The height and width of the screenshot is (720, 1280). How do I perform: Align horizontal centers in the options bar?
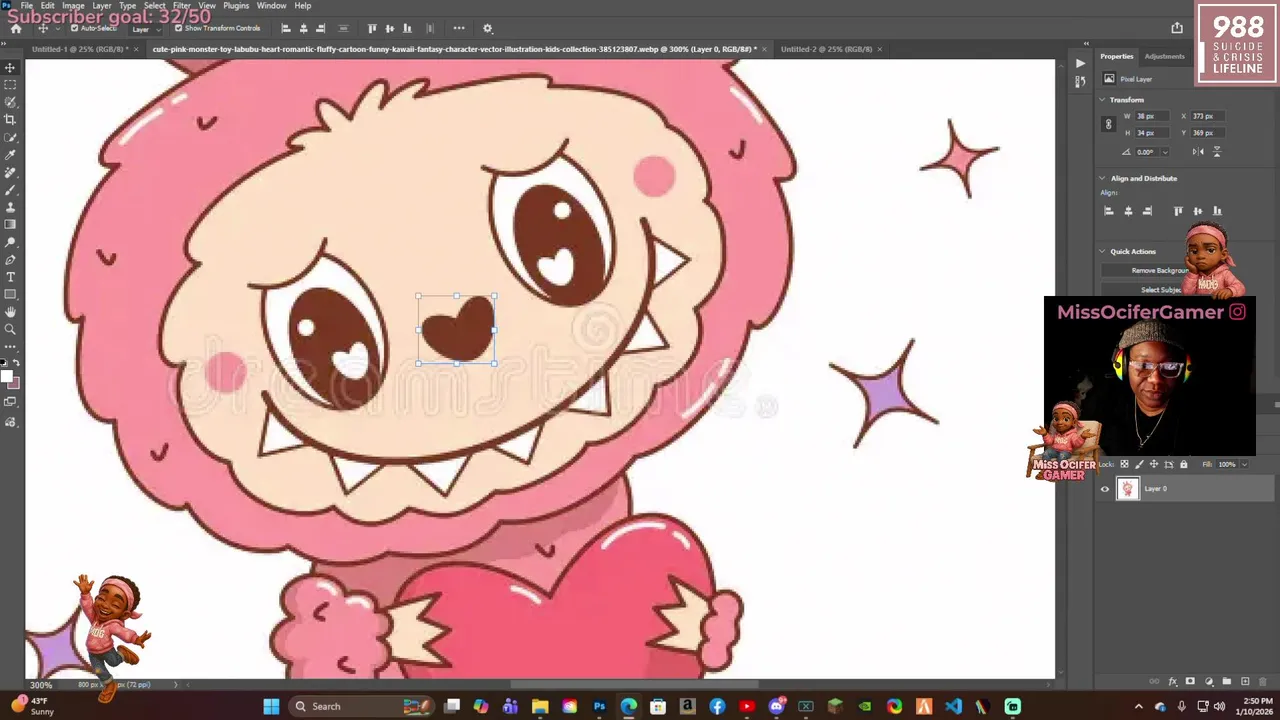tap(303, 28)
